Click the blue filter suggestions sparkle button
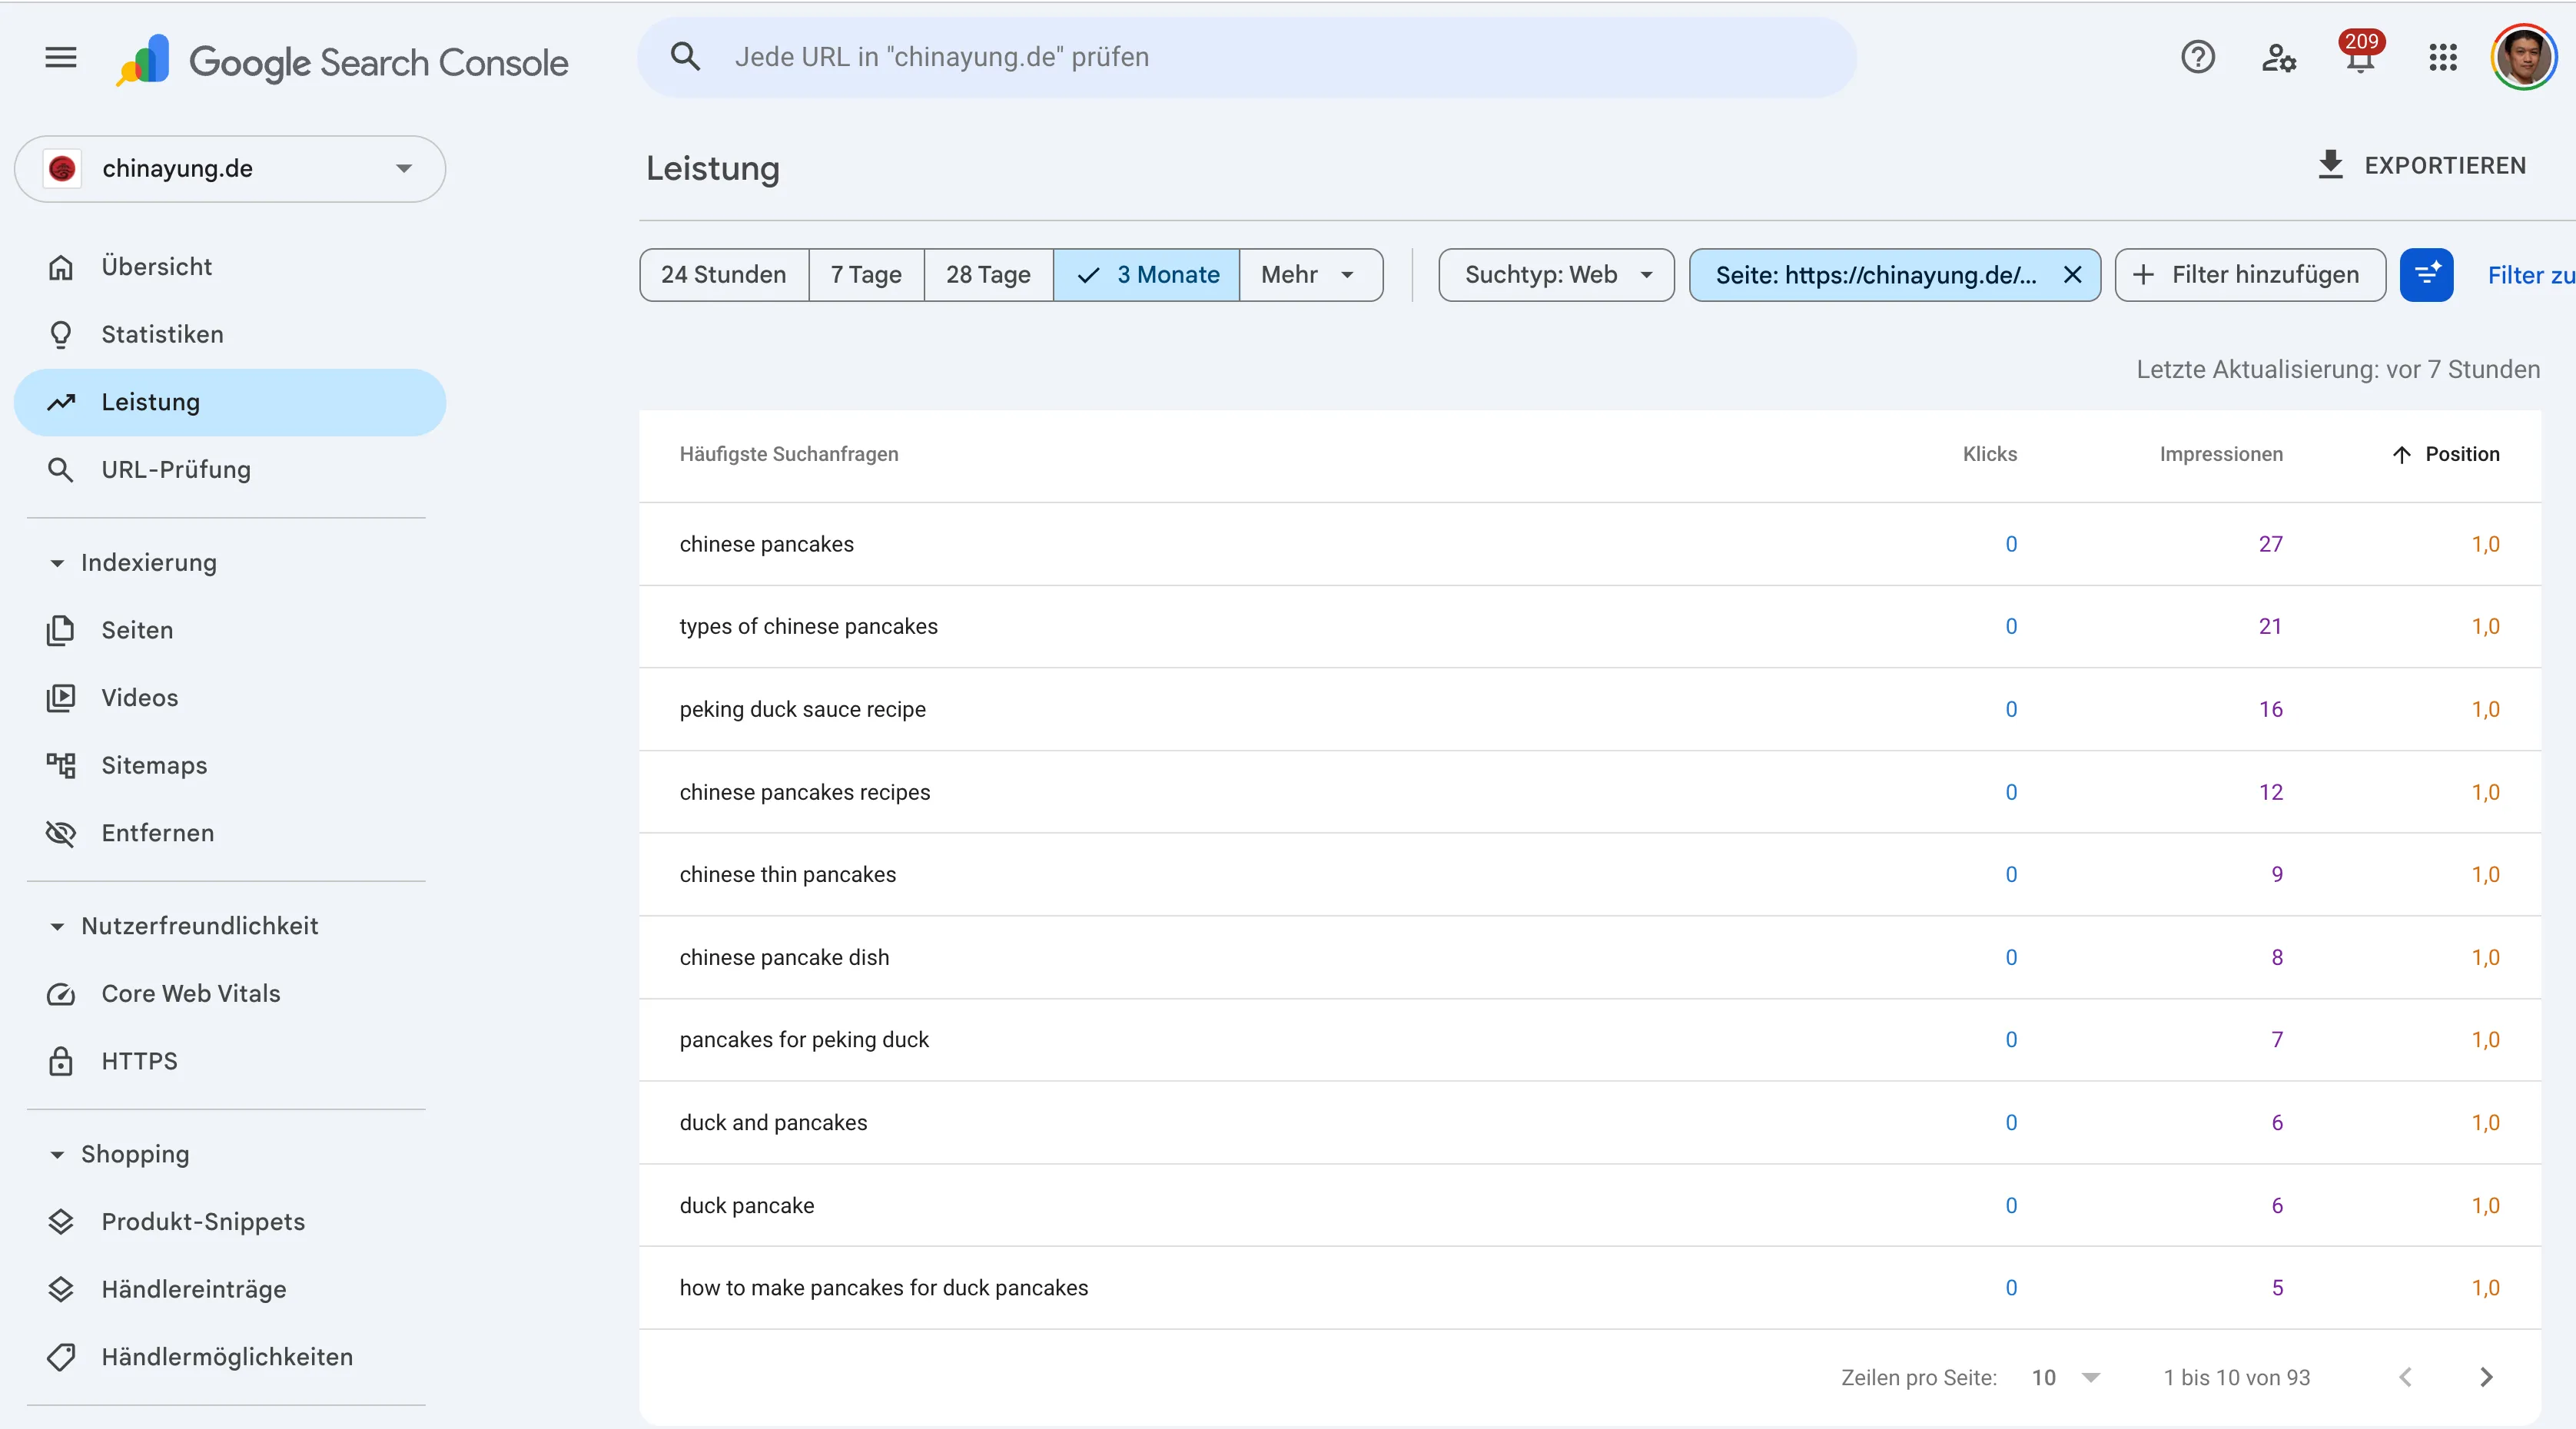The width and height of the screenshot is (2576, 1429). pyautogui.click(x=2427, y=275)
